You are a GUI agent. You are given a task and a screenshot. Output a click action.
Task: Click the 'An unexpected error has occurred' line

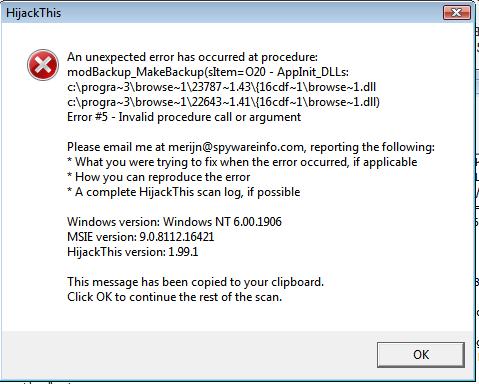tap(192, 57)
